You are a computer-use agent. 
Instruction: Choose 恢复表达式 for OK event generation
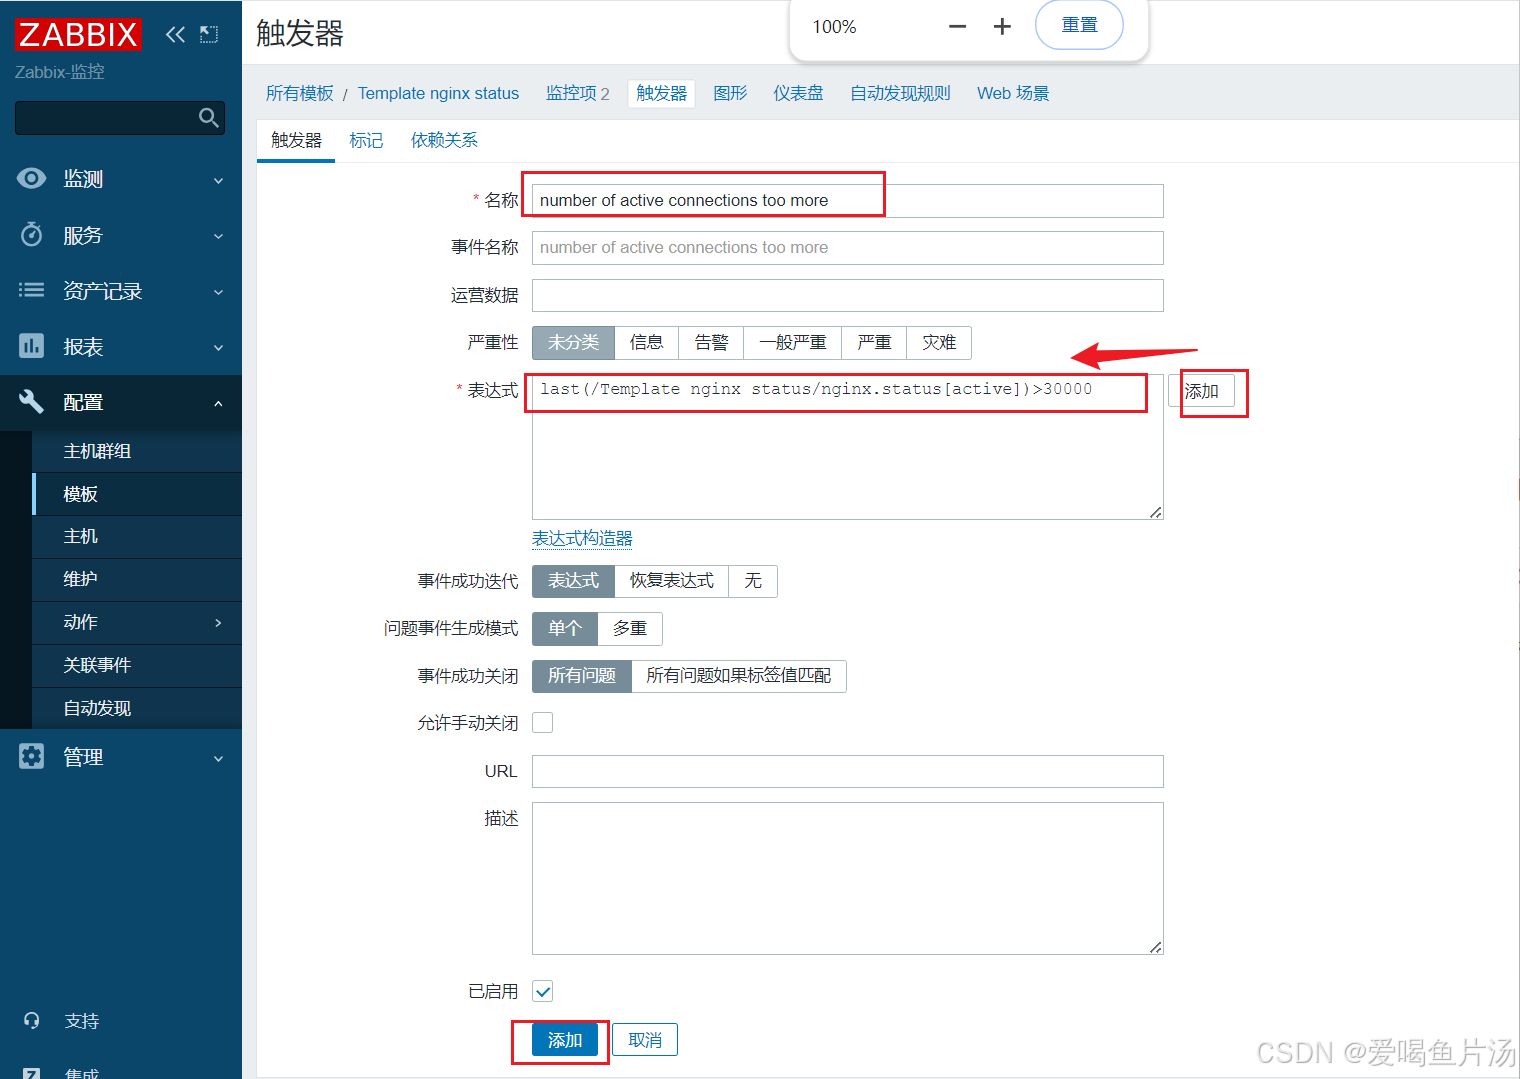tap(671, 581)
